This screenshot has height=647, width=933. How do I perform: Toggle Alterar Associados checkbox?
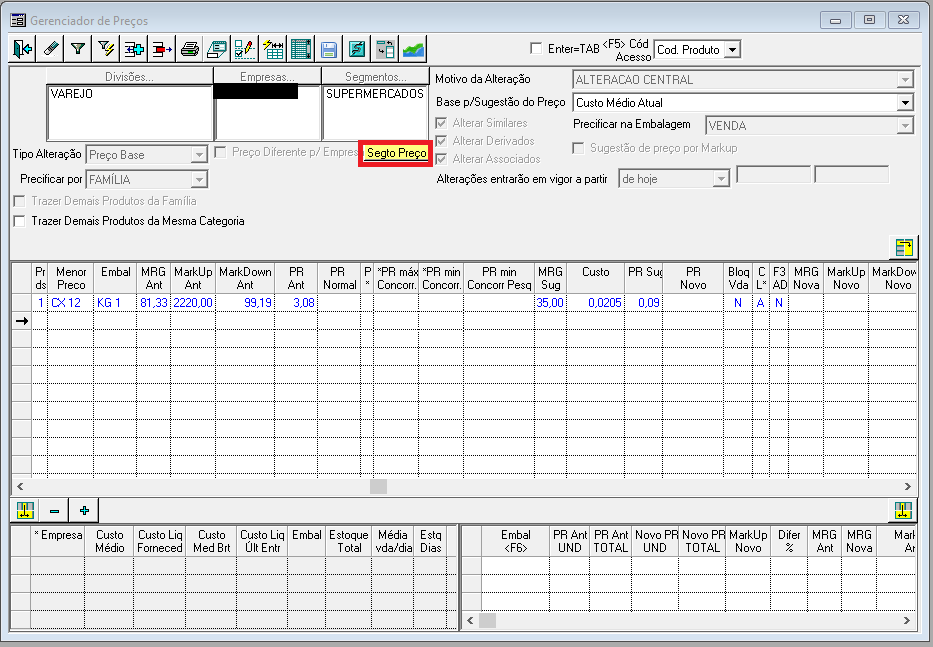coord(441,159)
